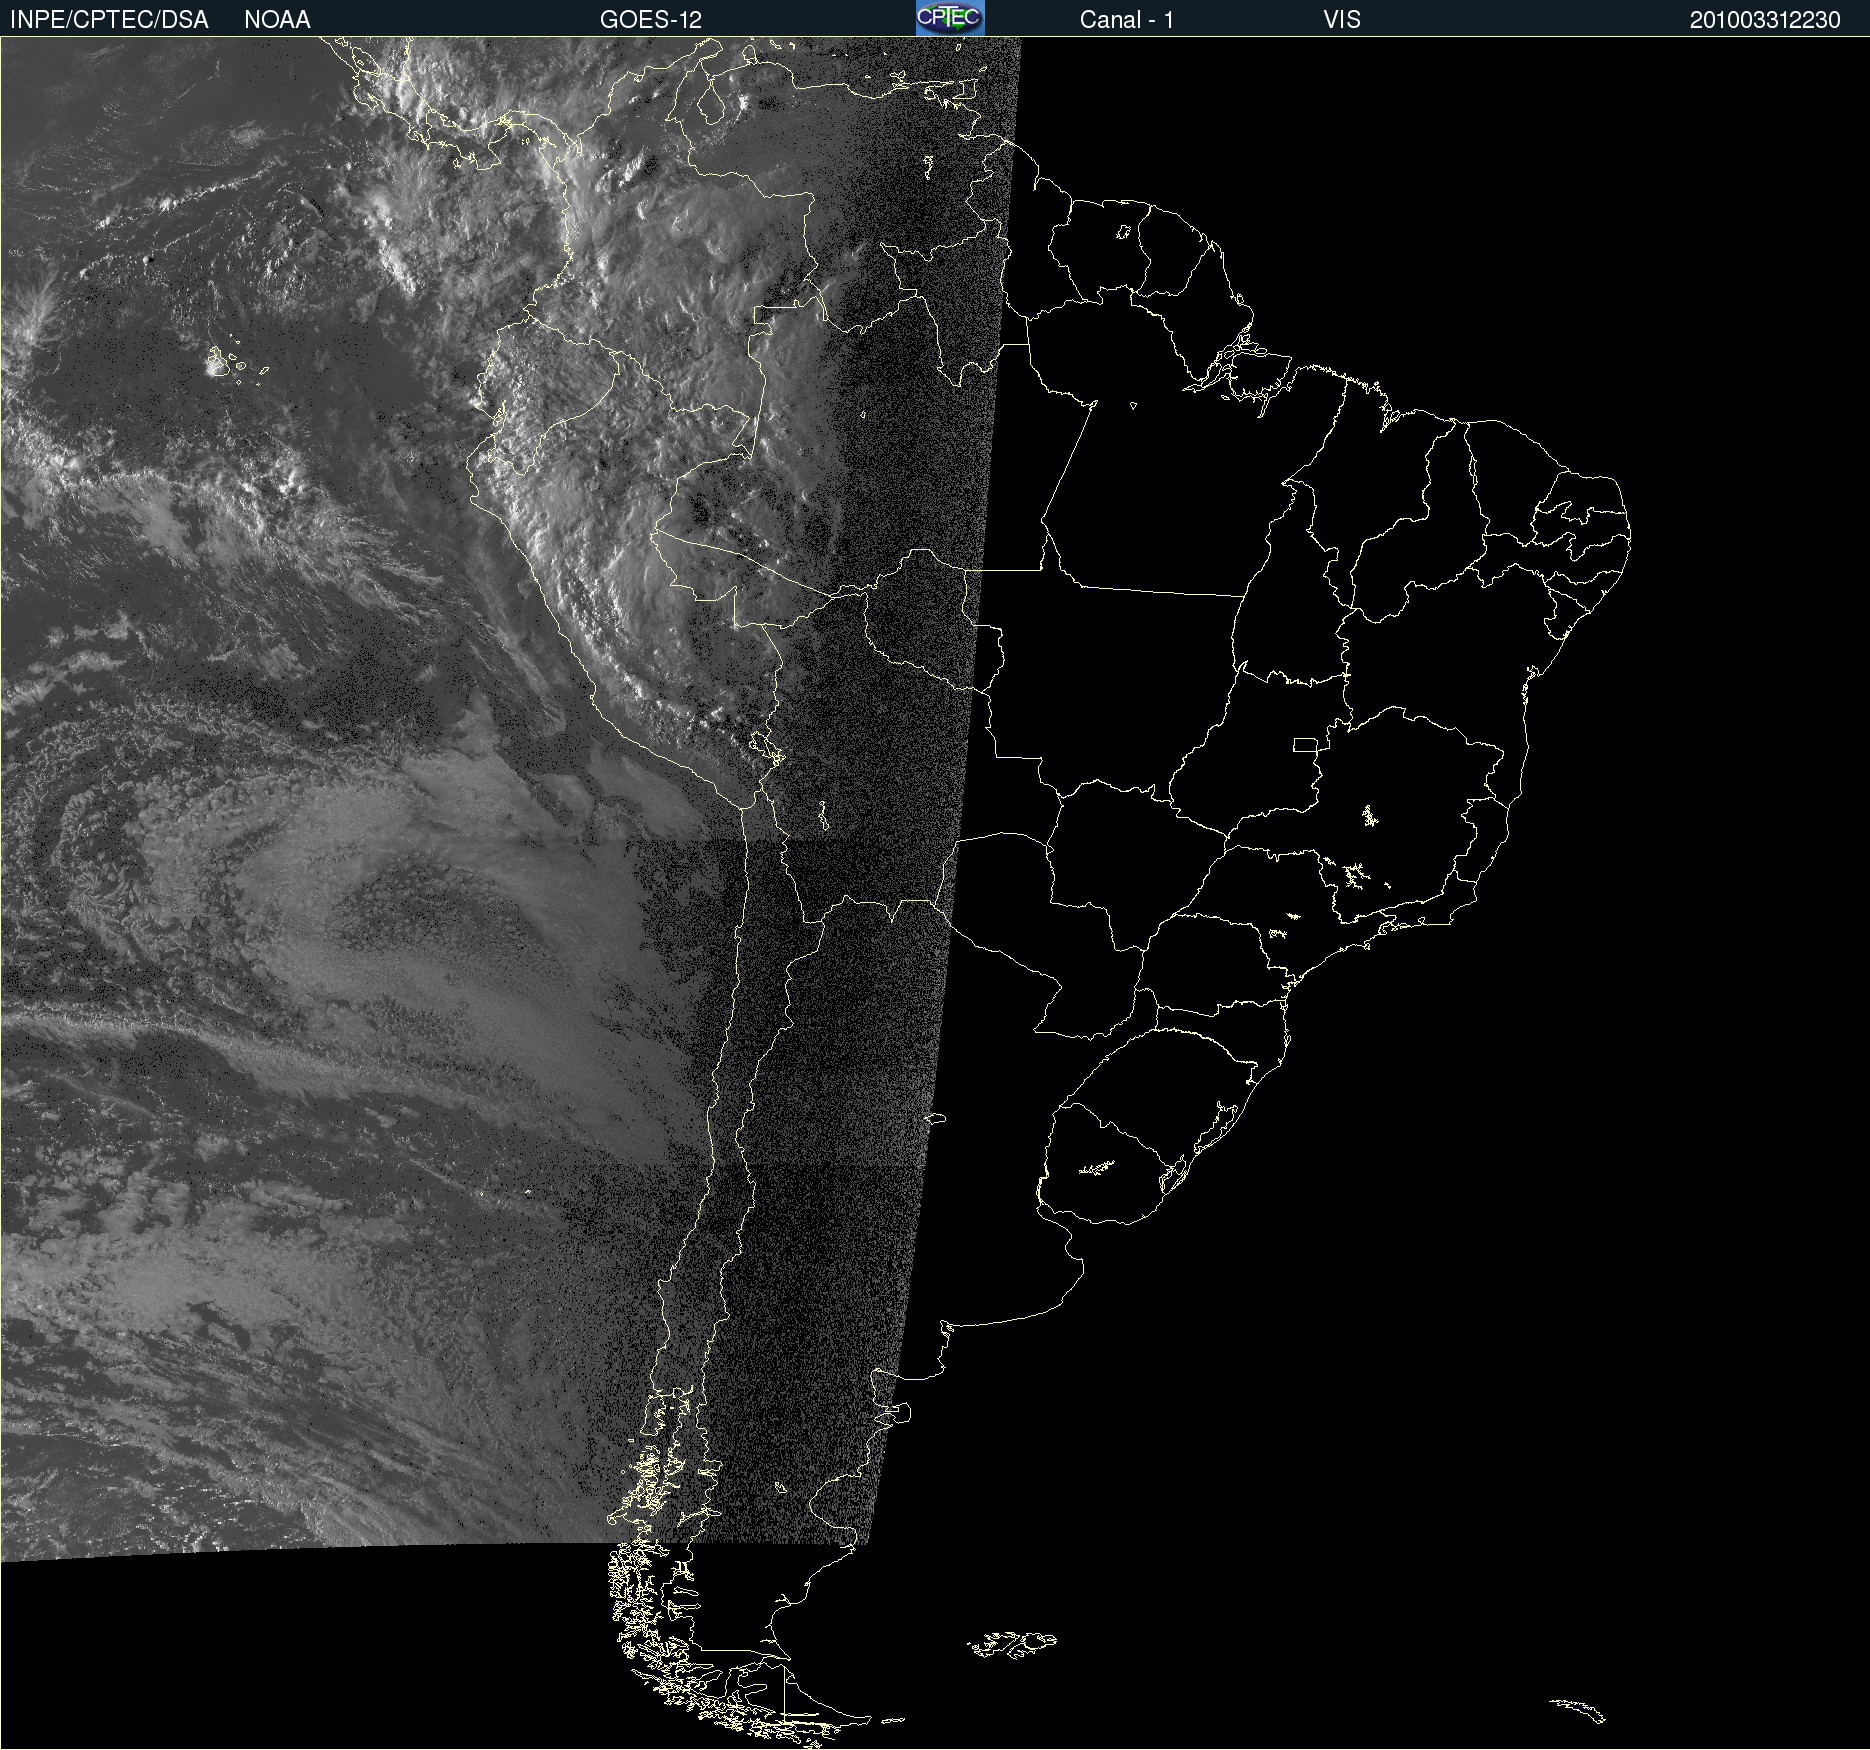Select the NOAA label in header
Viewport: 1870px width, 1750px height.
pyautogui.click(x=277, y=20)
